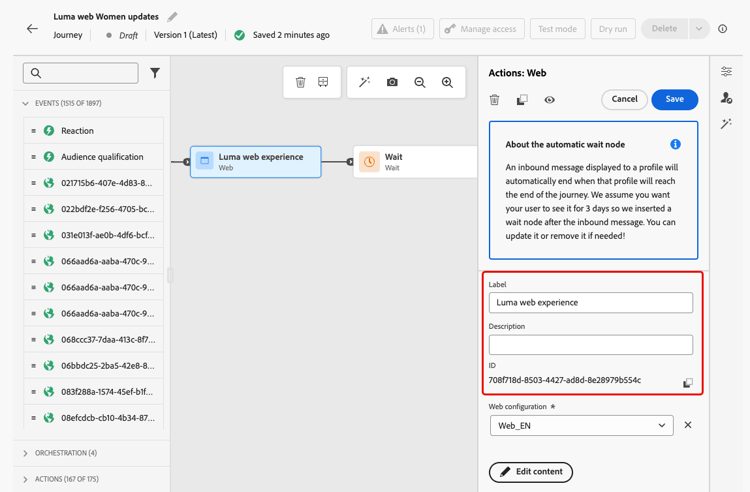750x492 pixels.
Task: Open the palette filter icon
Action: (155, 73)
